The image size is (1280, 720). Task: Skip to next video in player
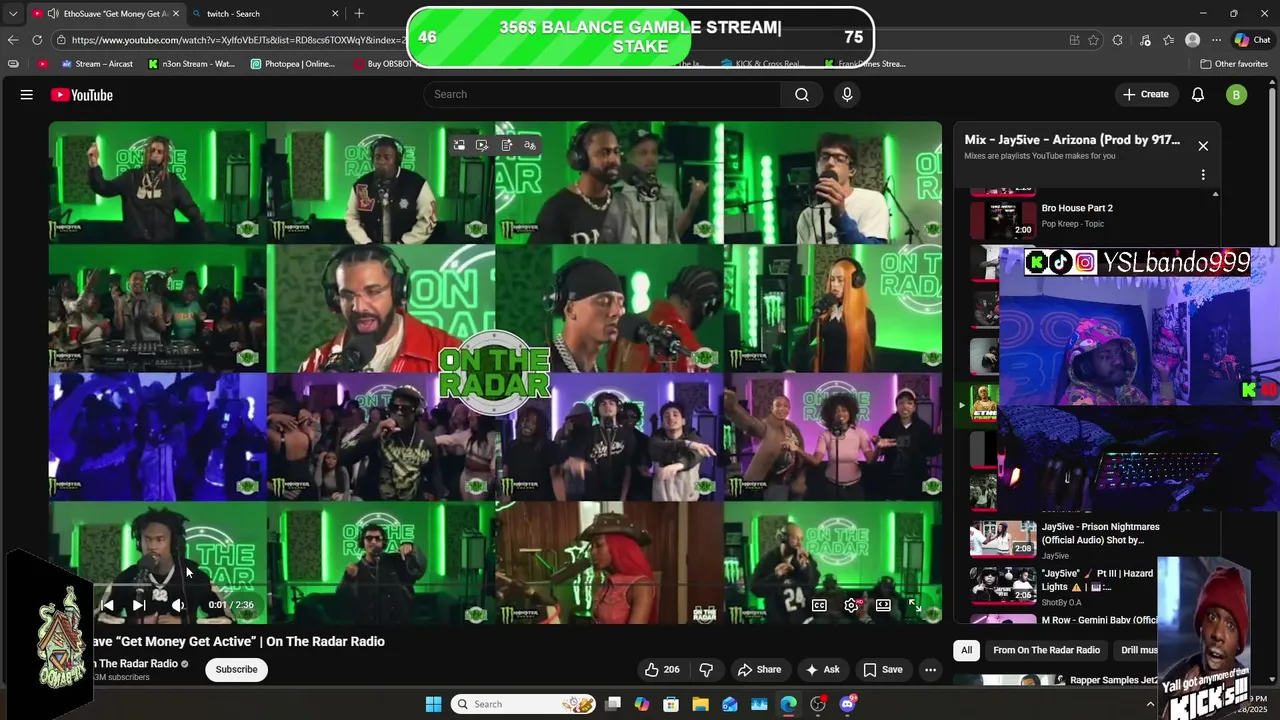139,605
